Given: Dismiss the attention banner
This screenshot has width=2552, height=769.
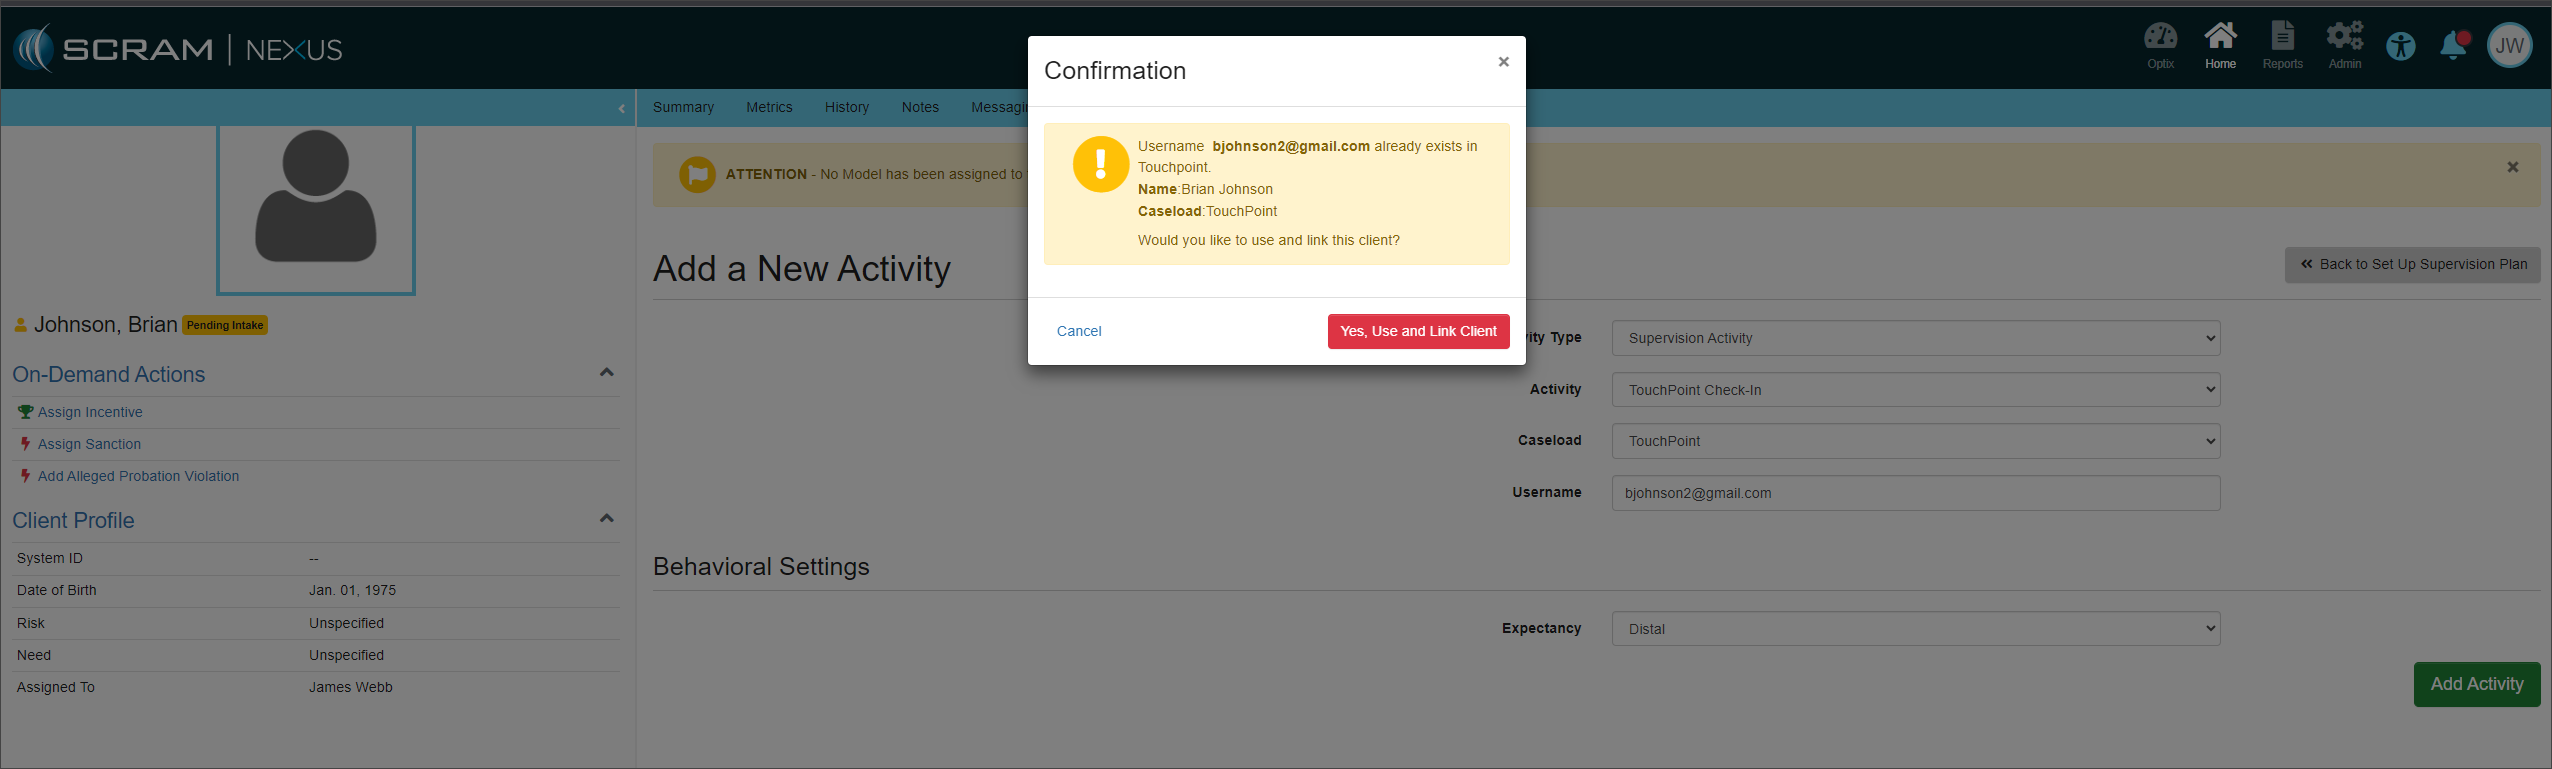Looking at the screenshot, I should point(2512,167).
